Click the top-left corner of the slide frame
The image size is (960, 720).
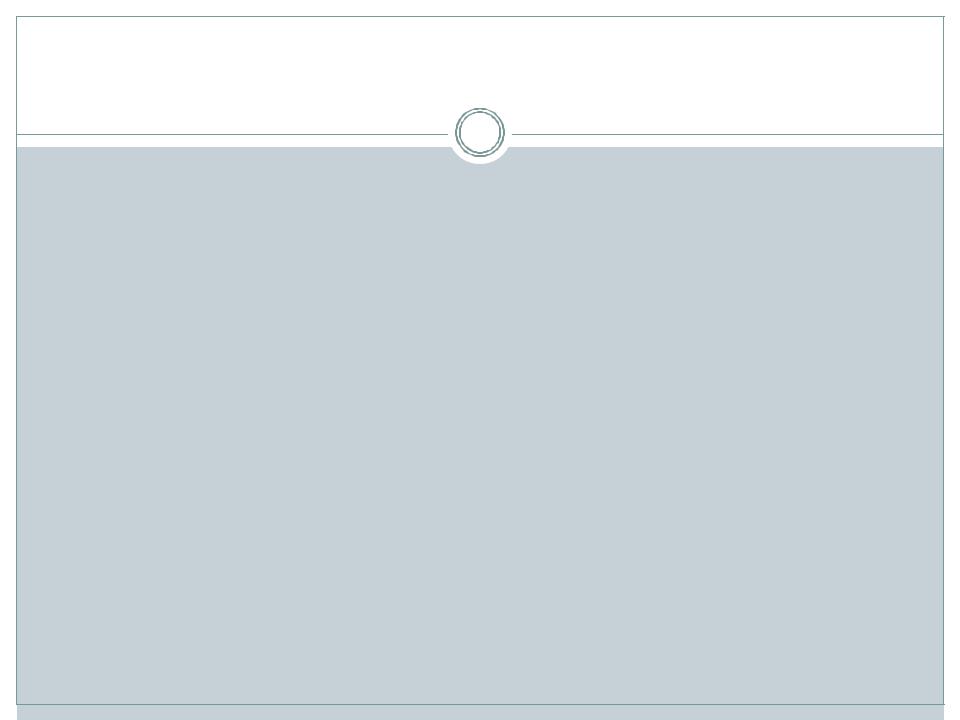coord(17,17)
